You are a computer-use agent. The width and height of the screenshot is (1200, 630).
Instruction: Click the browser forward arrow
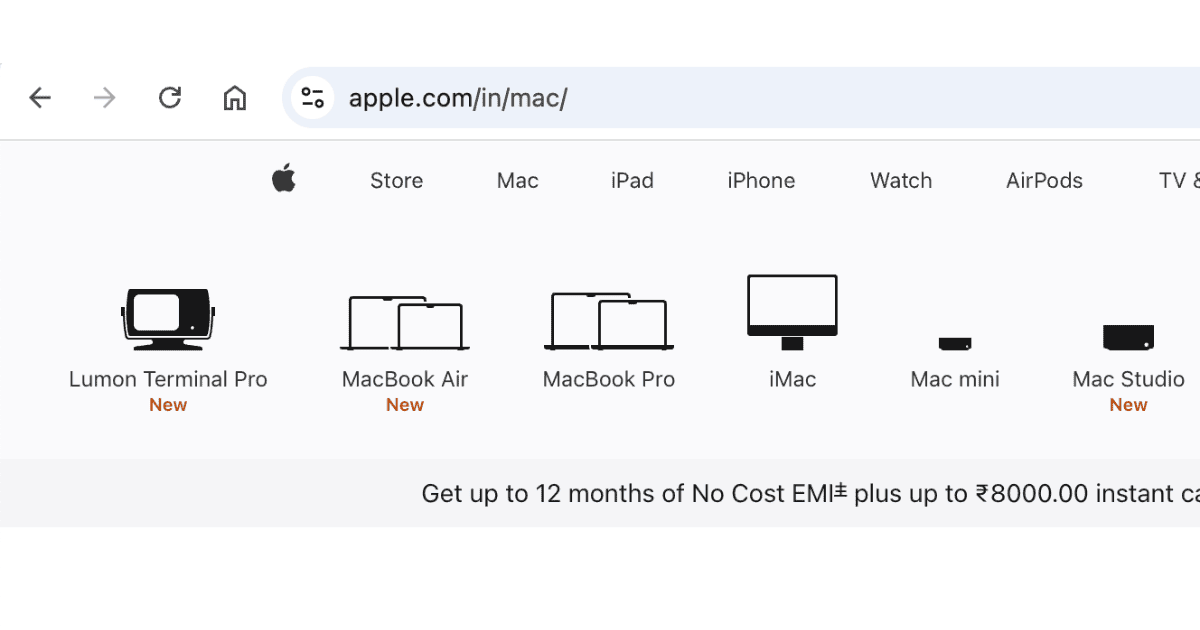[x=104, y=98]
